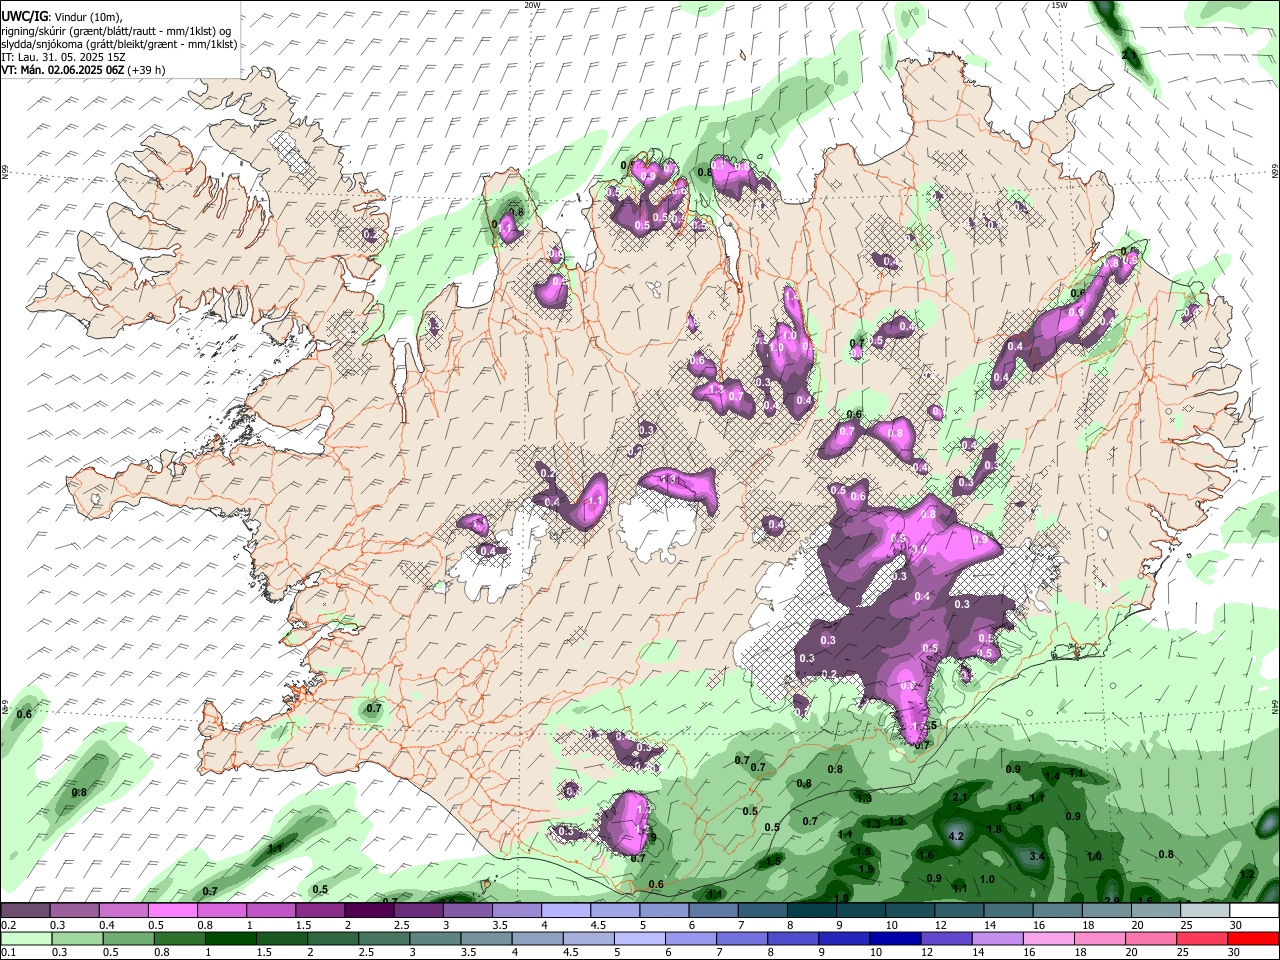Click the '0.1' label on lower legend scale
1280x960 pixels.
9,952
